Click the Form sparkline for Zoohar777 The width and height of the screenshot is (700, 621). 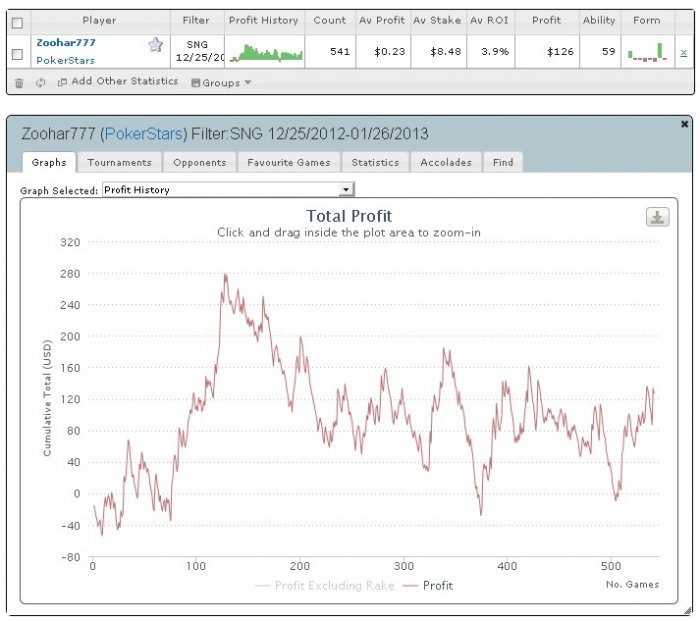point(647,52)
